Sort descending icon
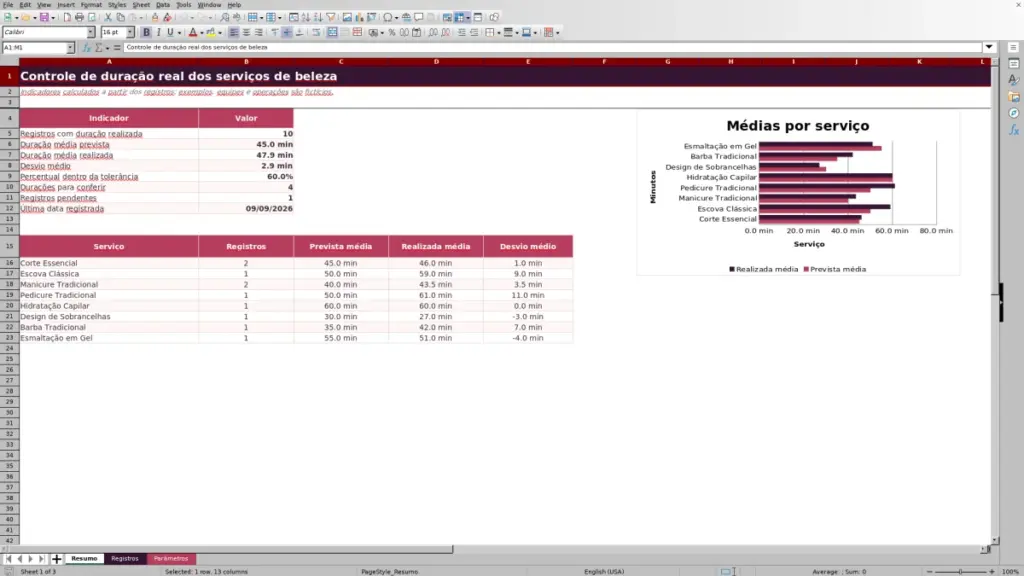The height and width of the screenshot is (576, 1024). (x=318, y=17)
